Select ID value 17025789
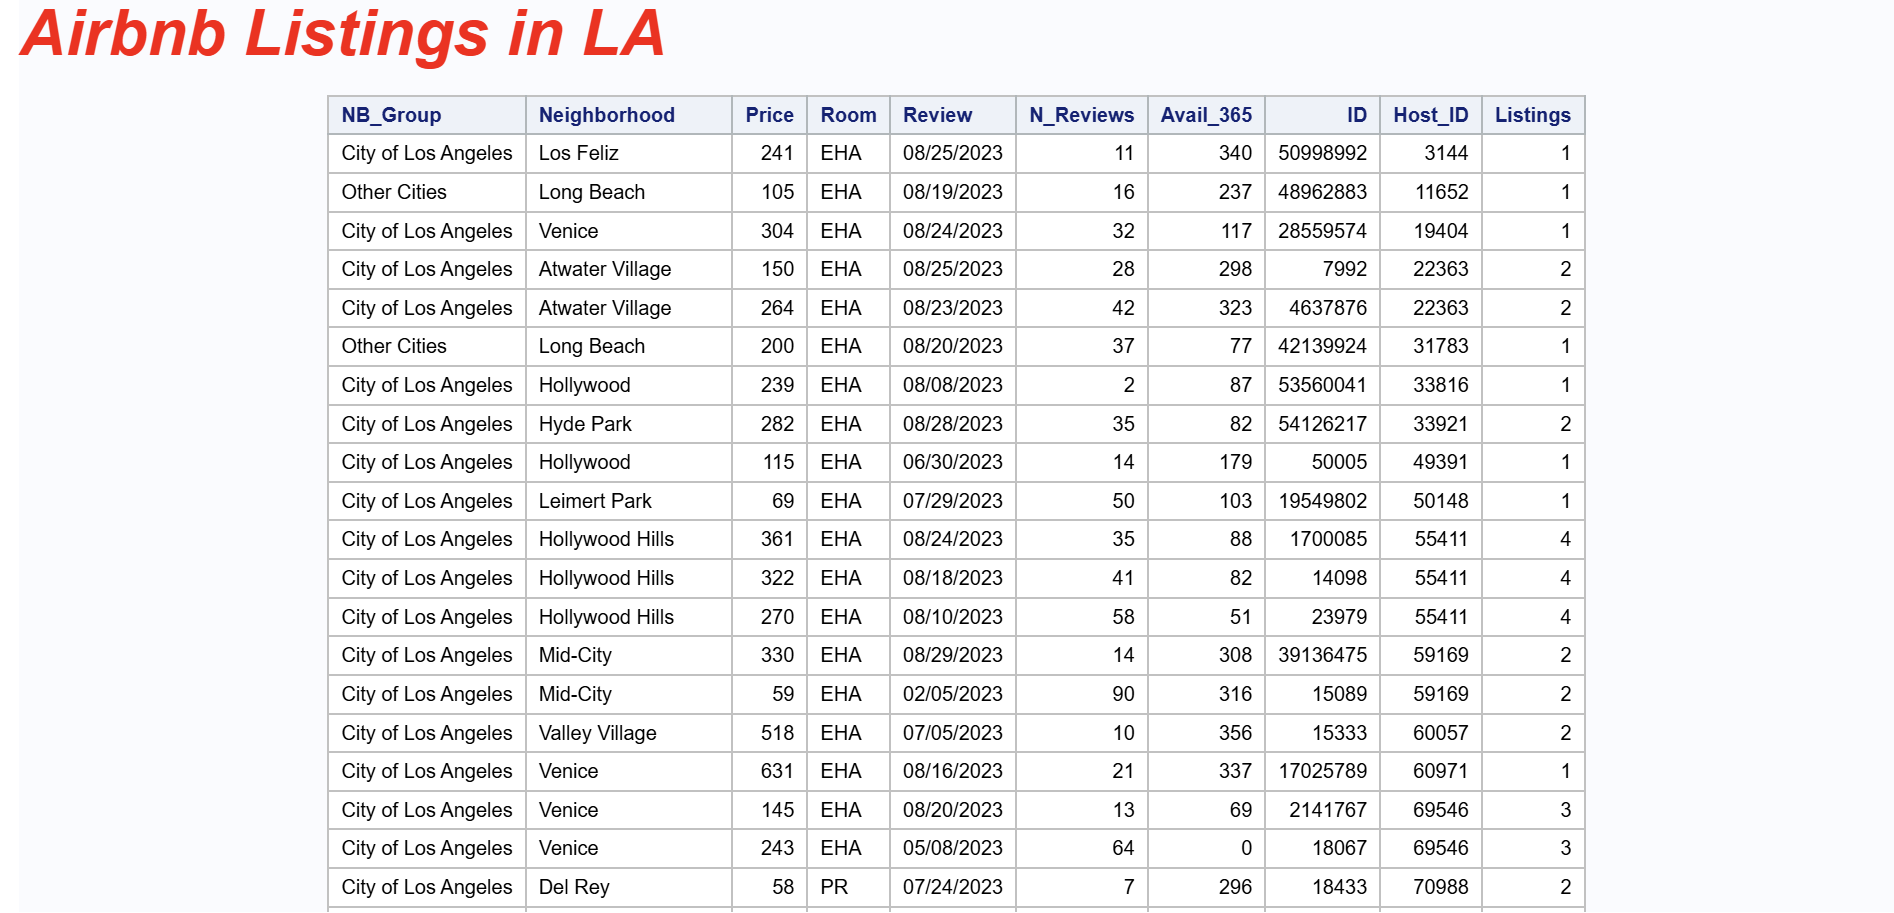The width and height of the screenshot is (1894, 913). point(1322,771)
